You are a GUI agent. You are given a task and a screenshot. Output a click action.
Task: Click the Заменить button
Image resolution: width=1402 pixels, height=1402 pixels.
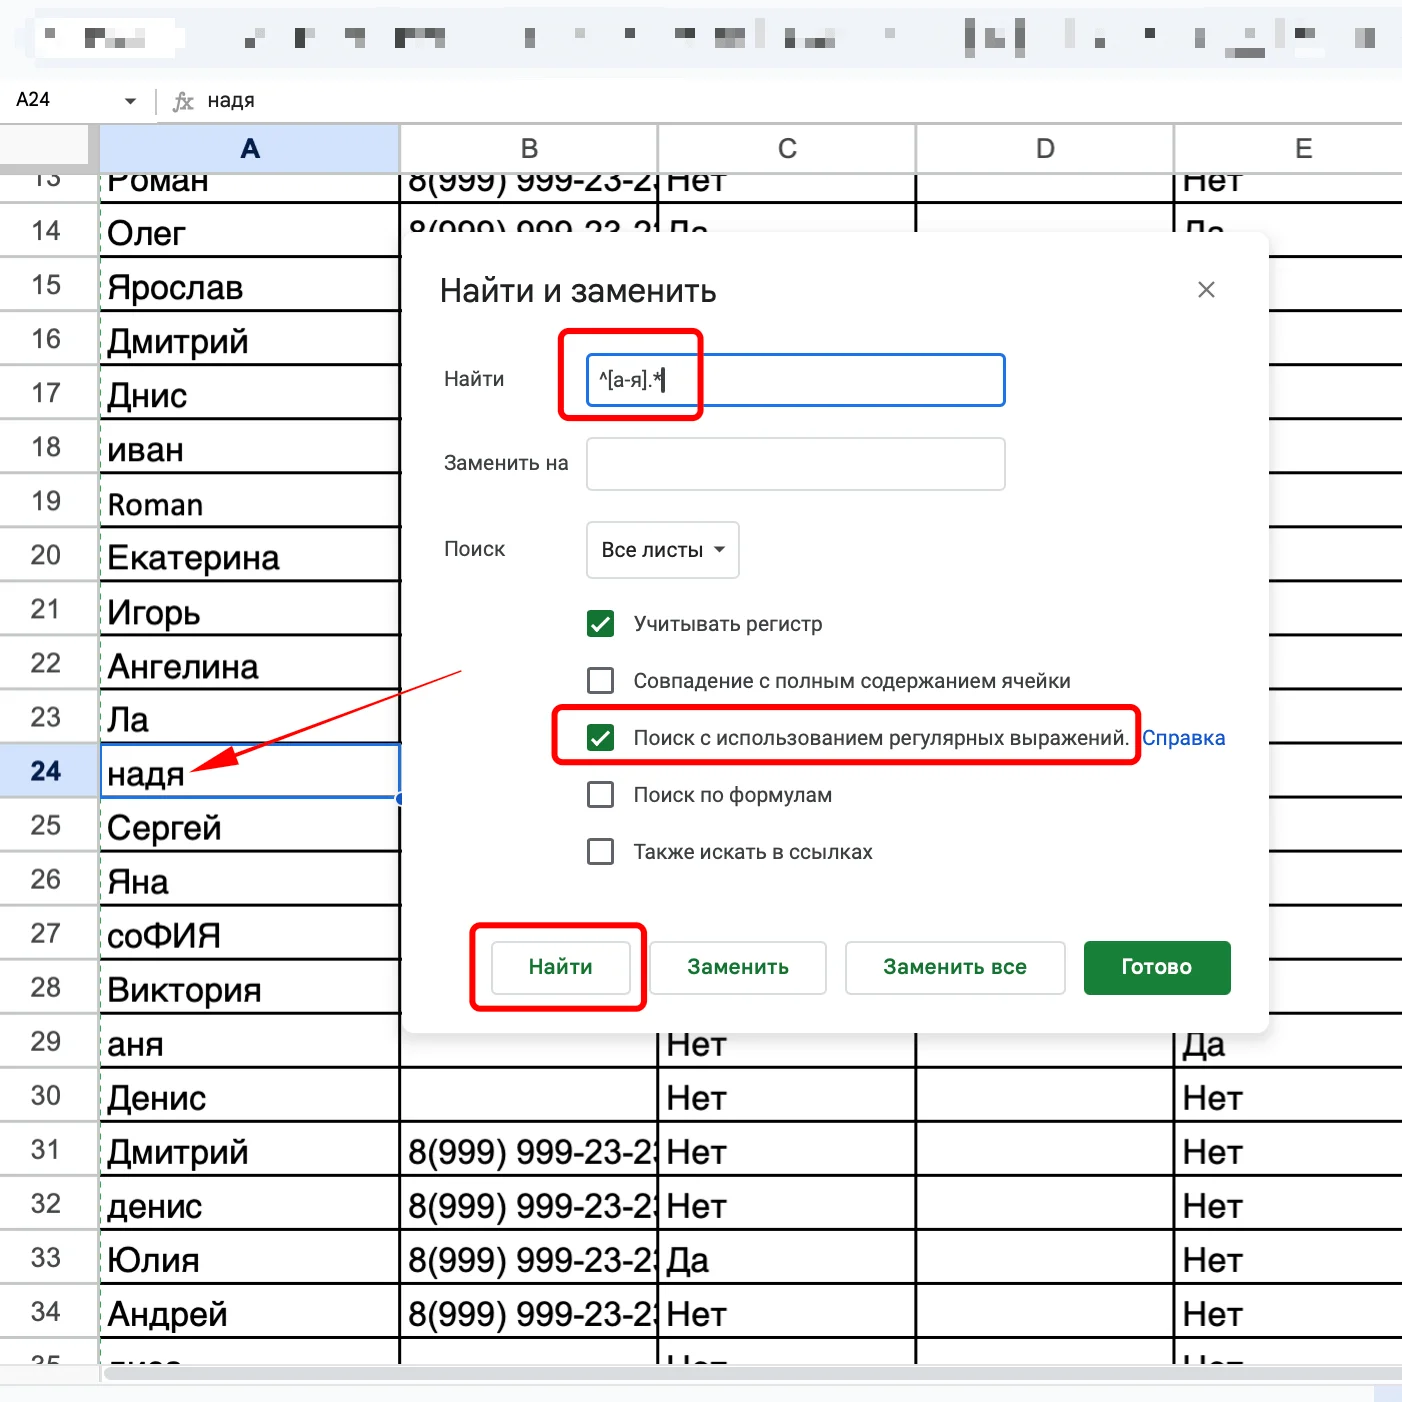pos(737,967)
